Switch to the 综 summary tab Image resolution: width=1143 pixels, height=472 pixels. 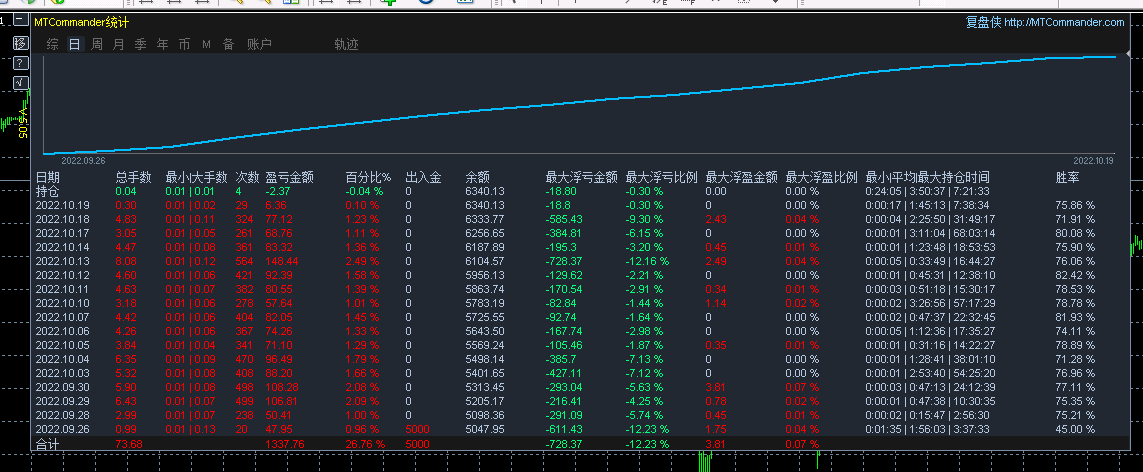52,44
